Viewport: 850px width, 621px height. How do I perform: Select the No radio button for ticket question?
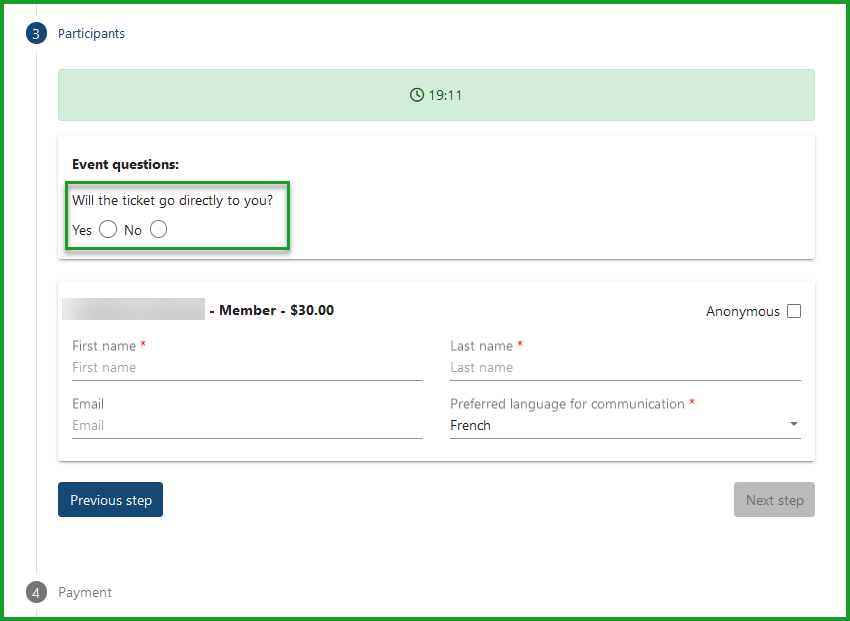pos(157,229)
